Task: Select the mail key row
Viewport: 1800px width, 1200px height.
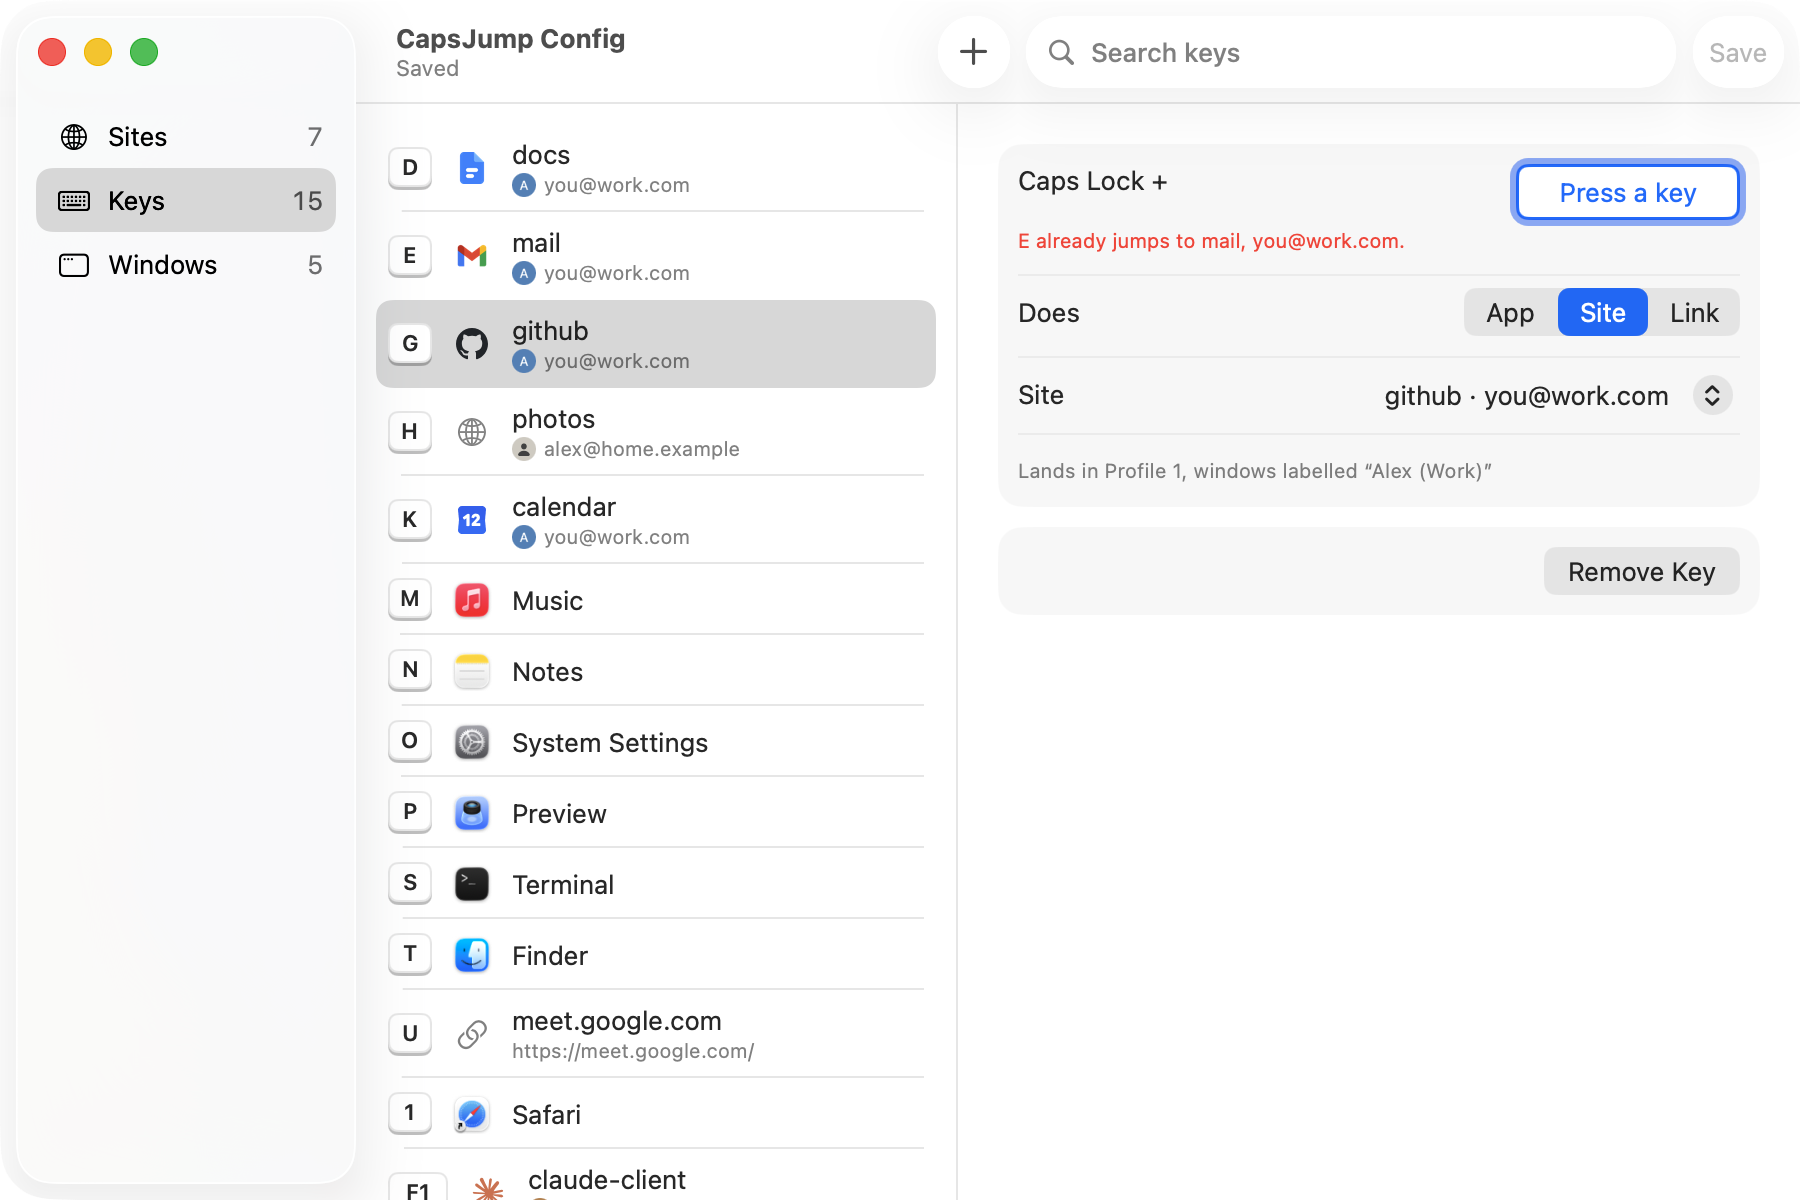Action: [x=656, y=256]
